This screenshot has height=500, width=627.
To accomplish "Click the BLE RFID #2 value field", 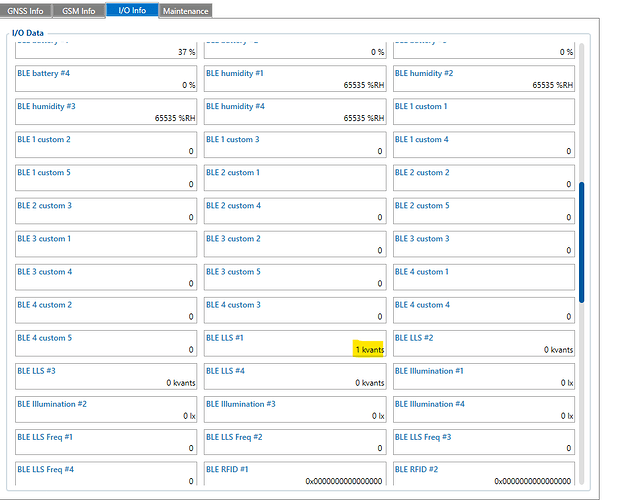I will (484, 475).
